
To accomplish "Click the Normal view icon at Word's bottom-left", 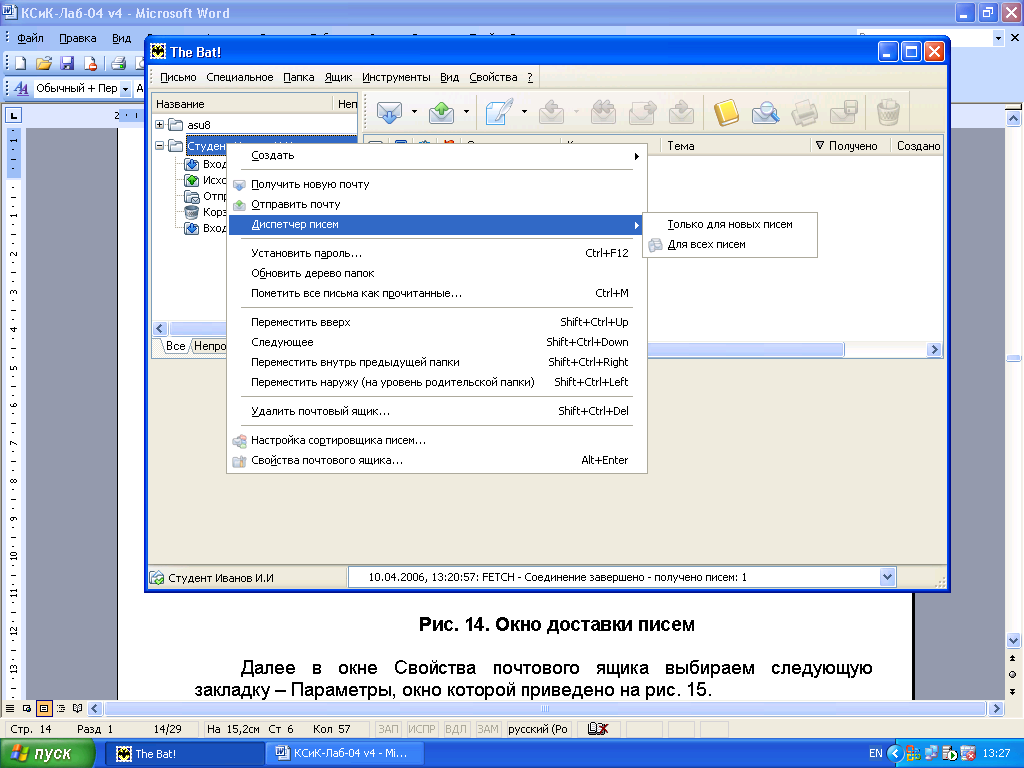I will click(x=10, y=709).
